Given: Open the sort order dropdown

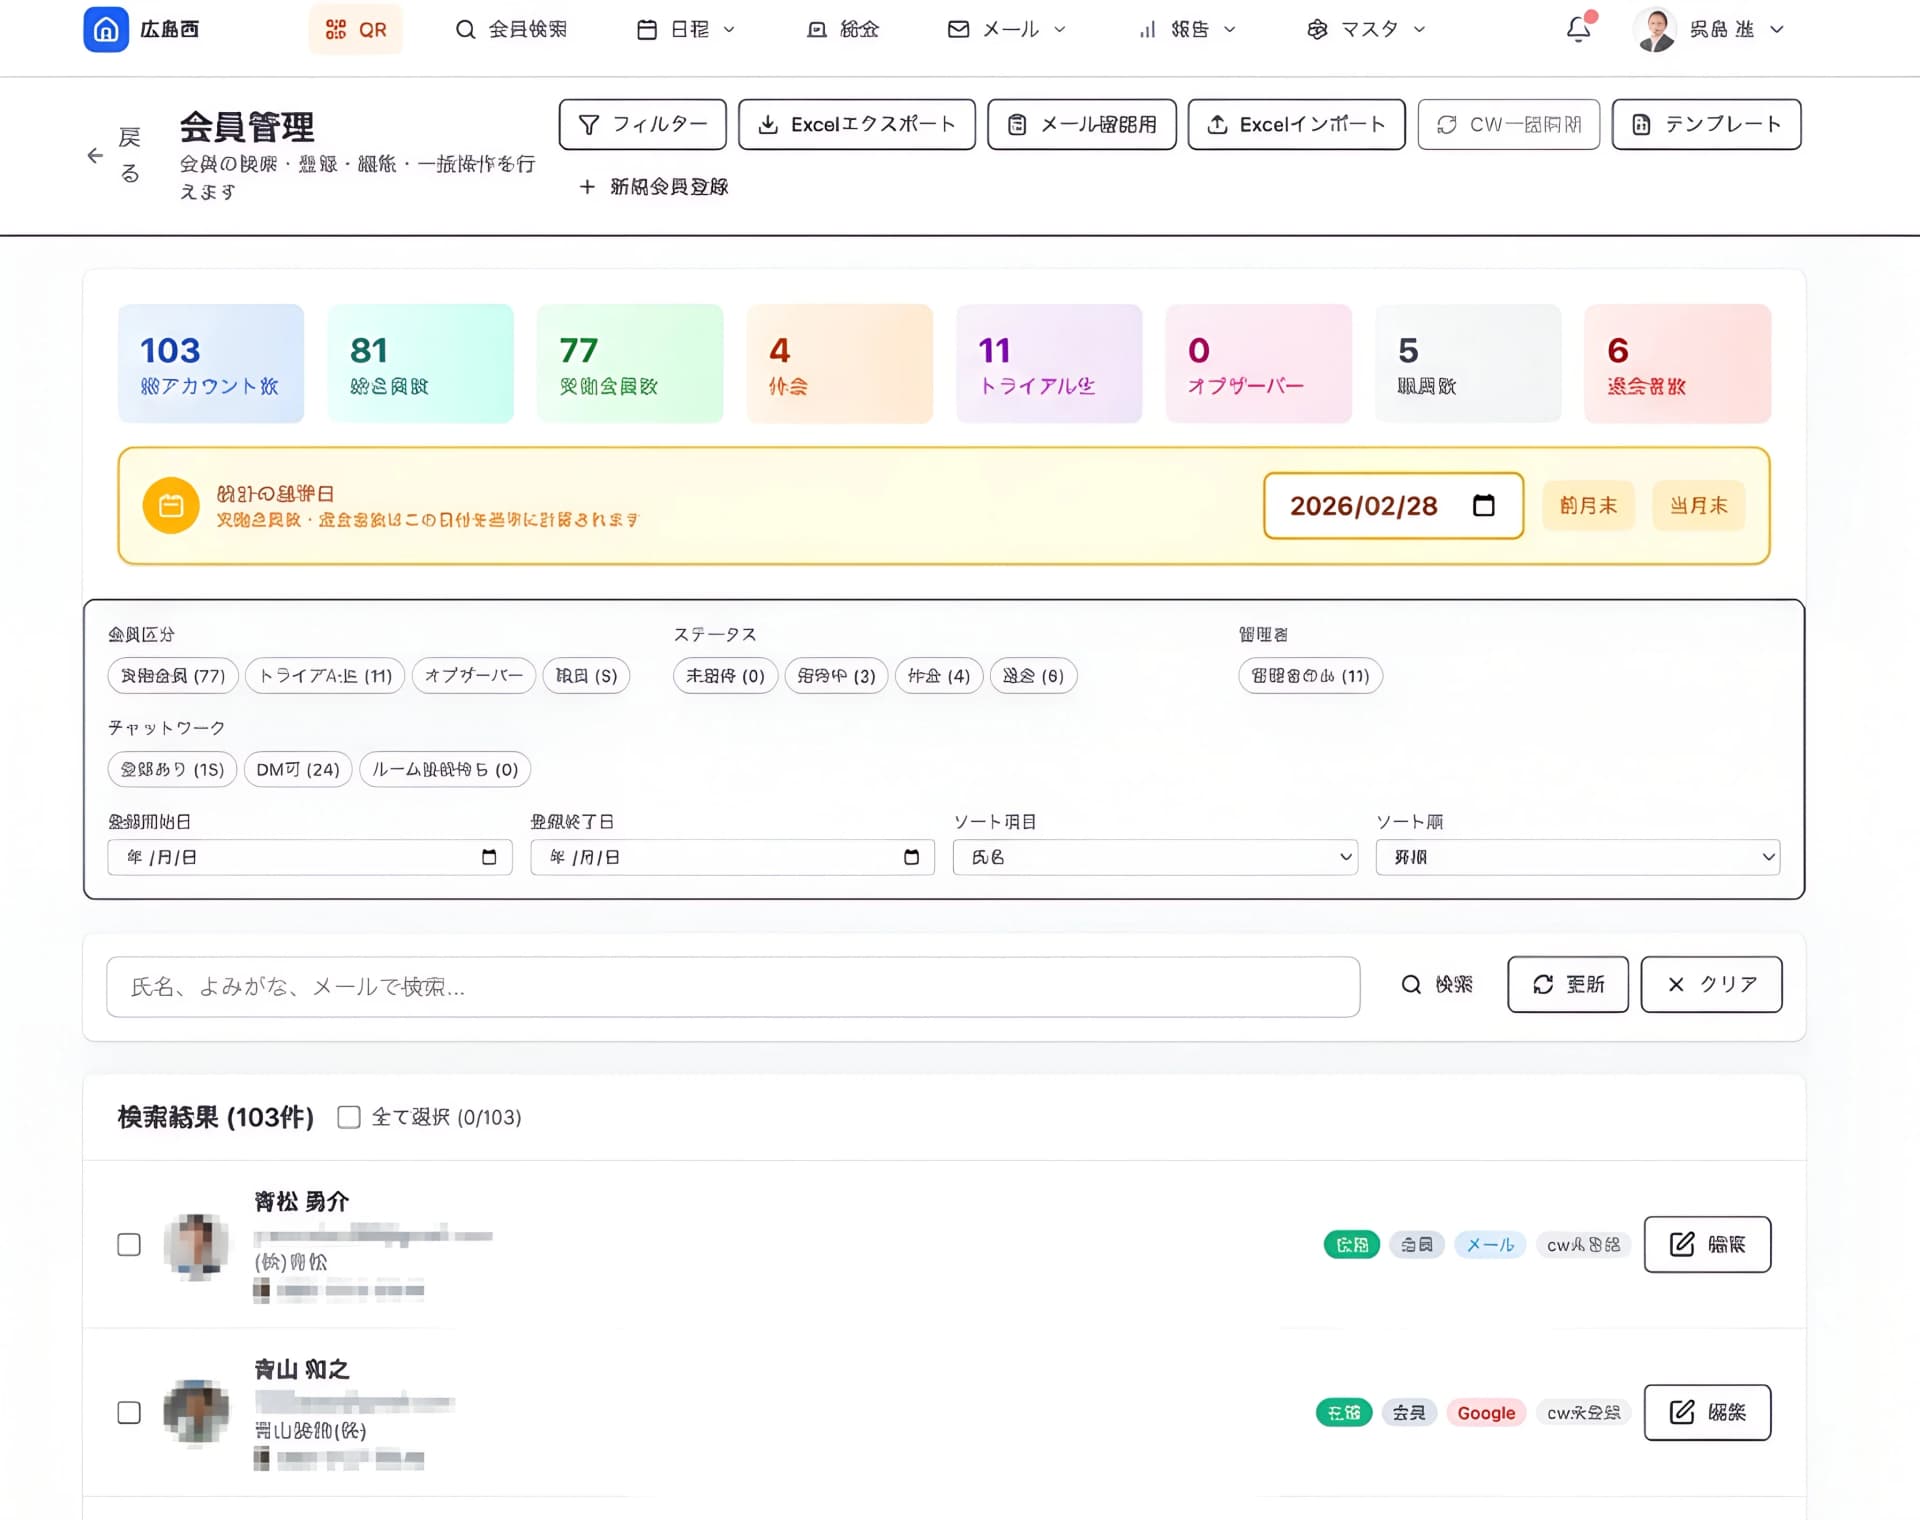Looking at the screenshot, I should (1577, 857).
